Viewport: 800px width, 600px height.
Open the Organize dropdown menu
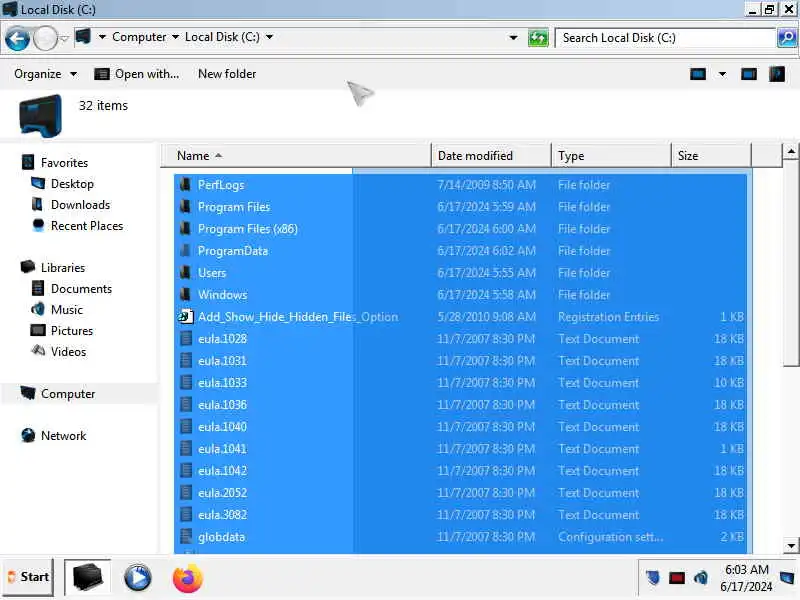click(45, 74)
